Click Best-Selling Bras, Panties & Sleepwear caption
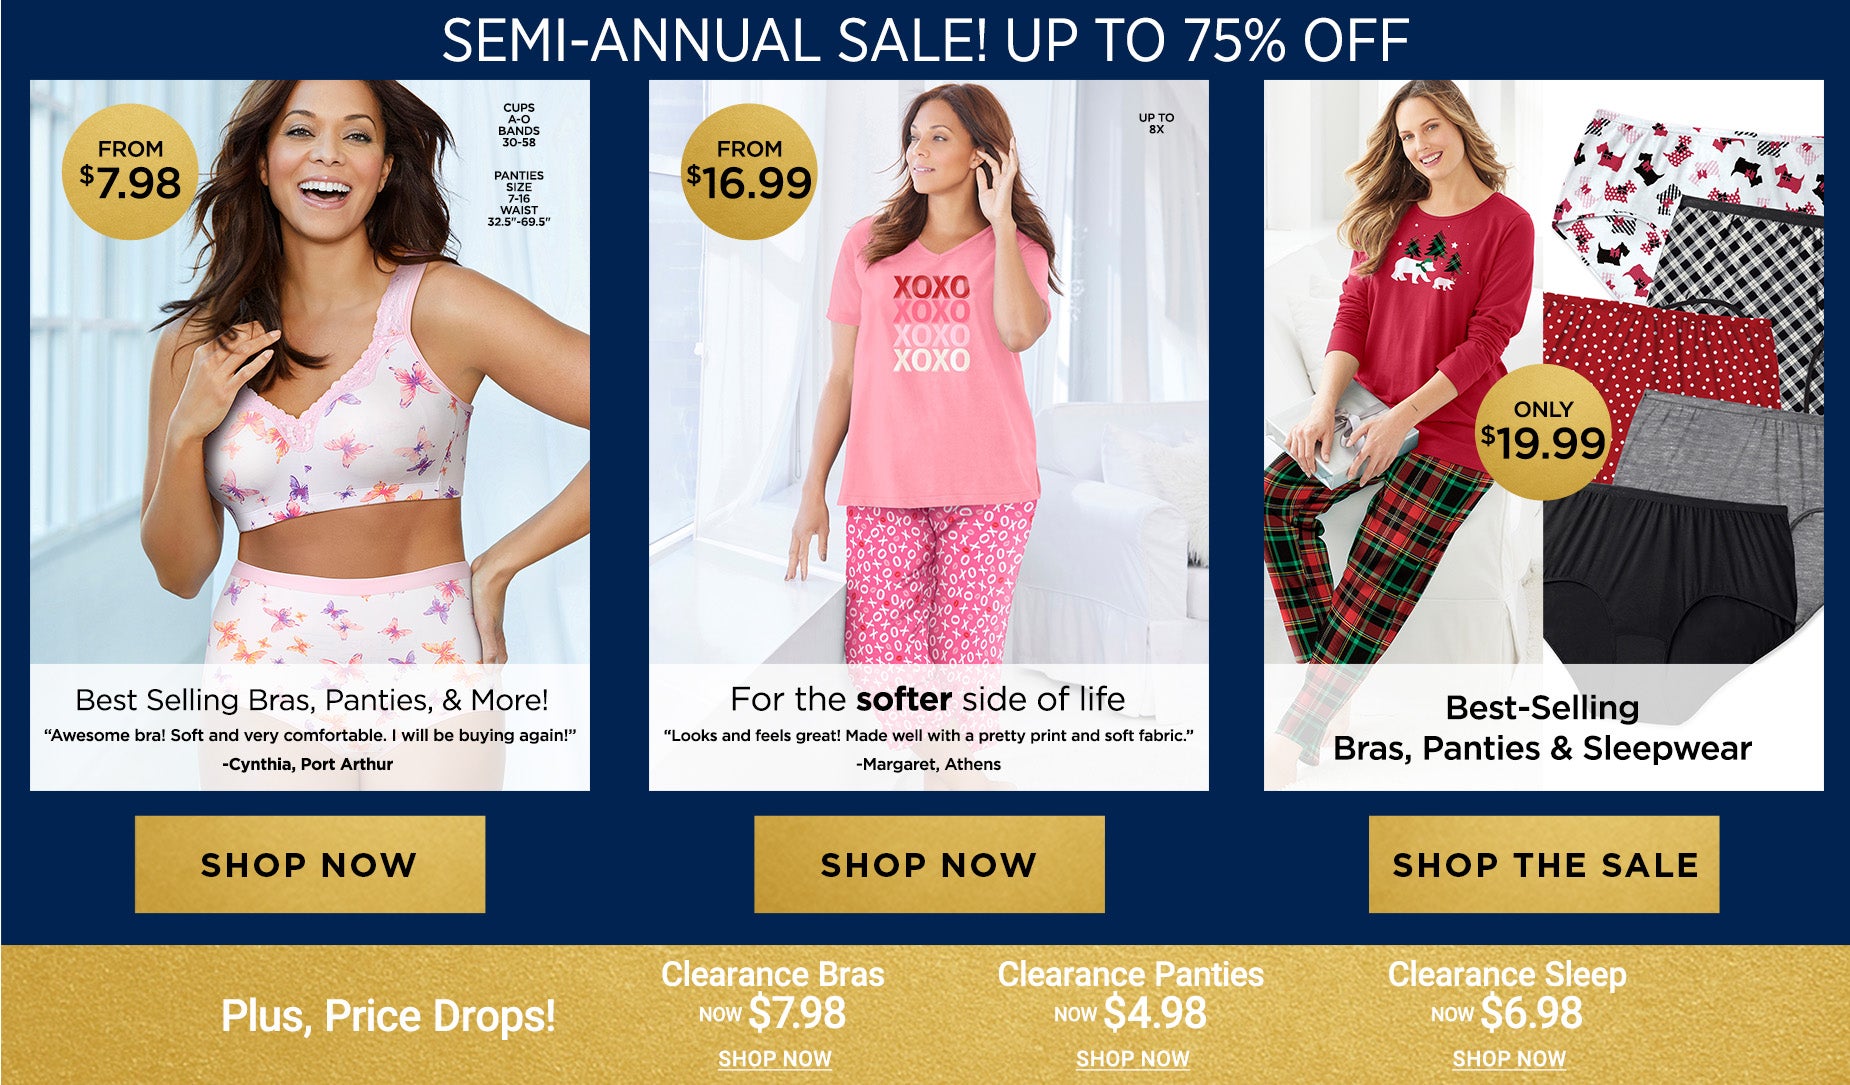The image size is (1850, 1085). click(1542, 728)
